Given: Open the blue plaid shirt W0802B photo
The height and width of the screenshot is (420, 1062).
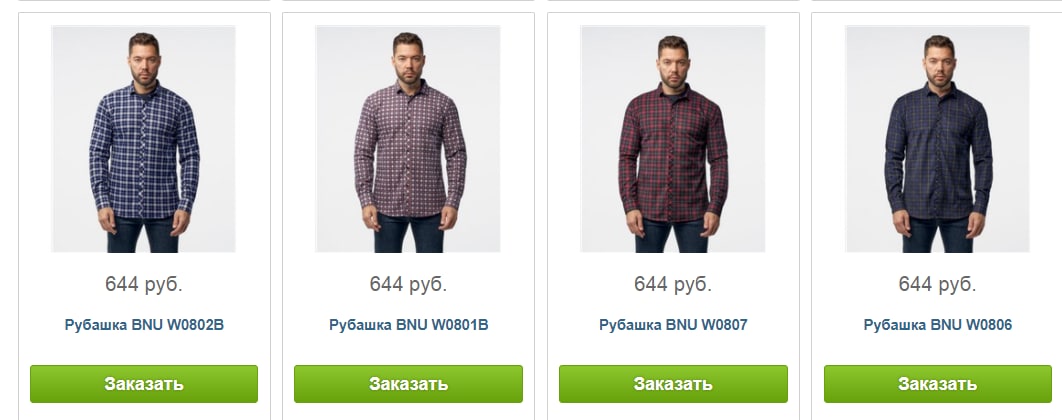Looking at the screenshot, I should (144, 139).
